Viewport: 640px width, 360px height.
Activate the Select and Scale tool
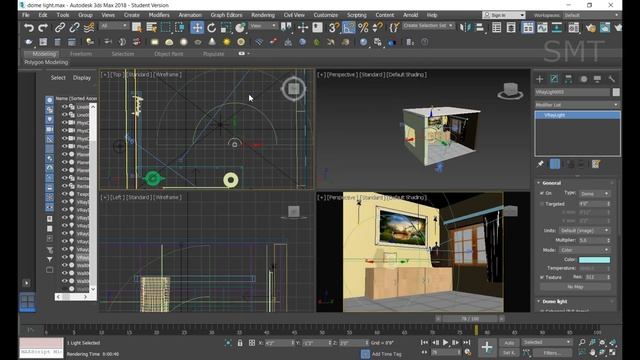pos(226,27)
